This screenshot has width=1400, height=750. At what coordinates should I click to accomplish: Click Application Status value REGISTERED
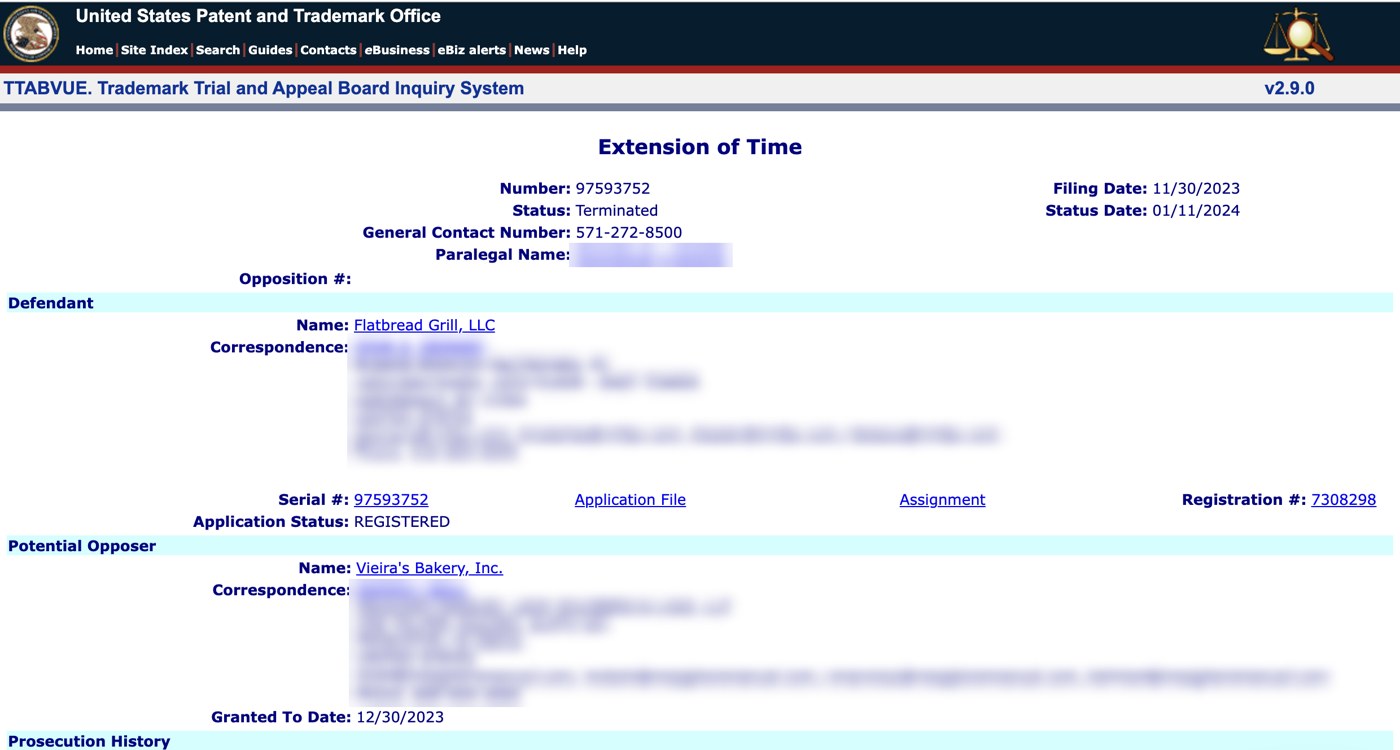[402, 521]
